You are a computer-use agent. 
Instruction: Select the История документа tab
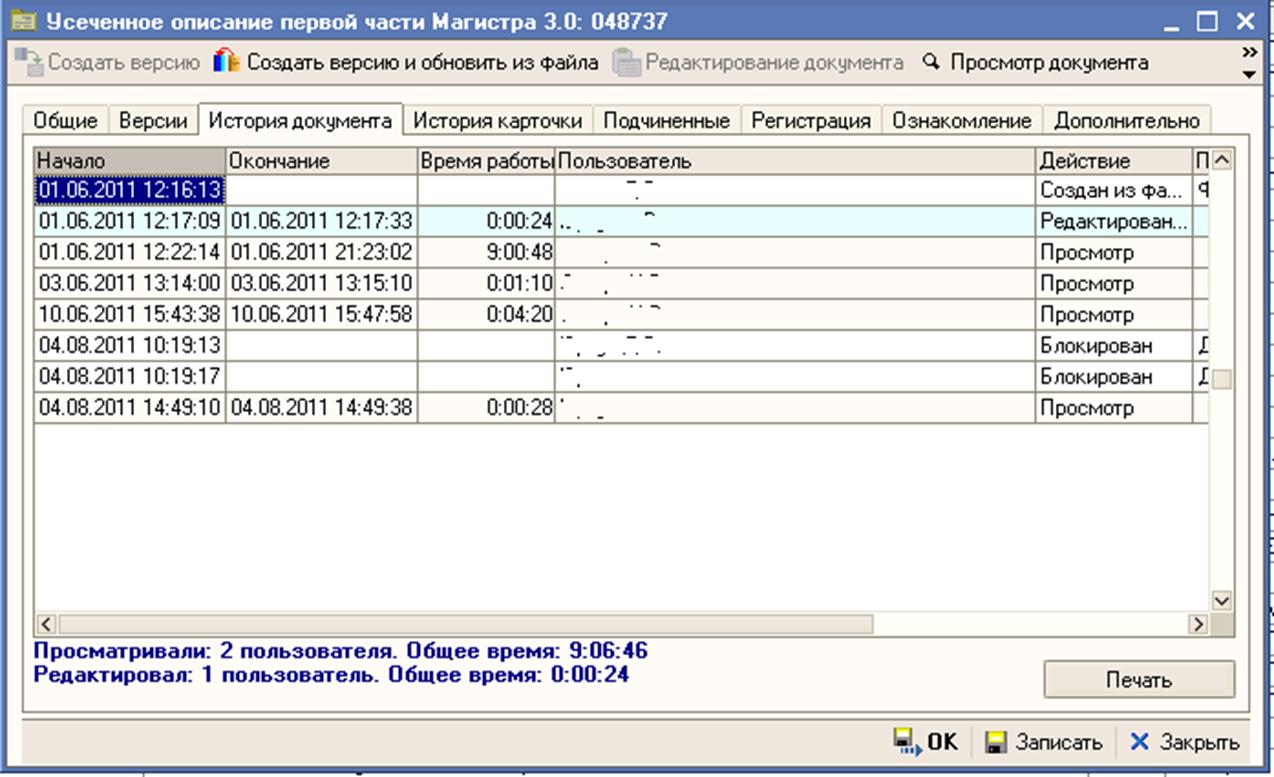click(x=300, y=120)
